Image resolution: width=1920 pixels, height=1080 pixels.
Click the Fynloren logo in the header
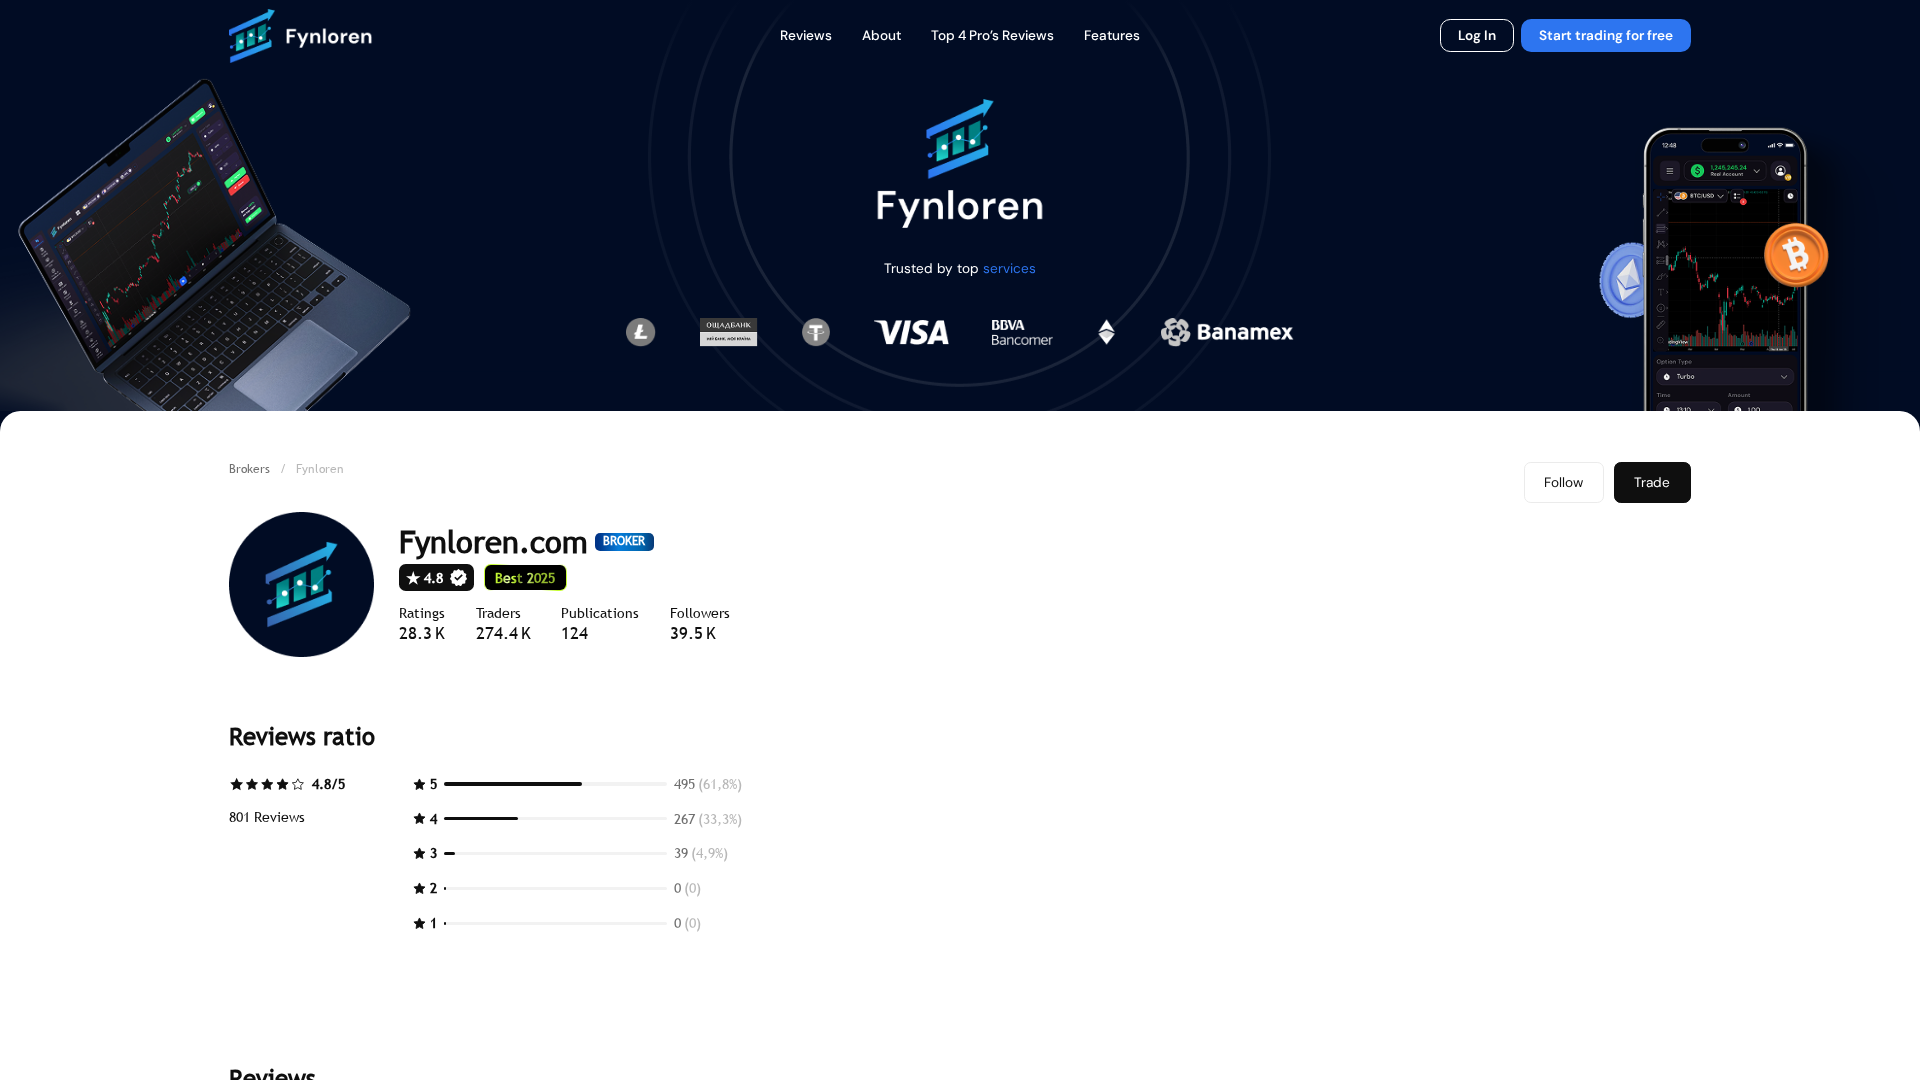point(299,35)
